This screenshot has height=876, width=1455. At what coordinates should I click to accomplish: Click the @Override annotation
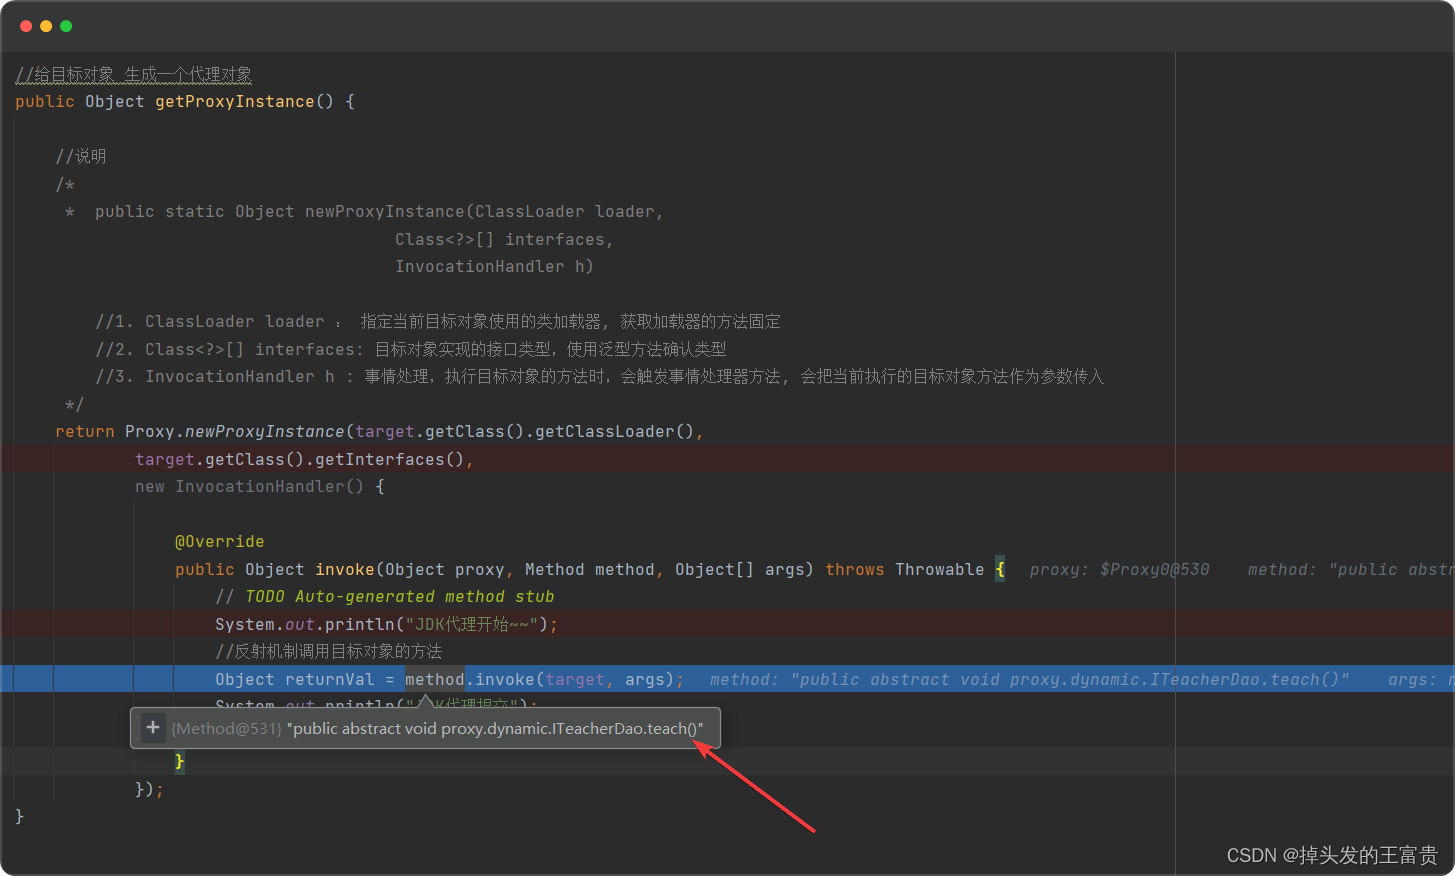tap(220, 541)
